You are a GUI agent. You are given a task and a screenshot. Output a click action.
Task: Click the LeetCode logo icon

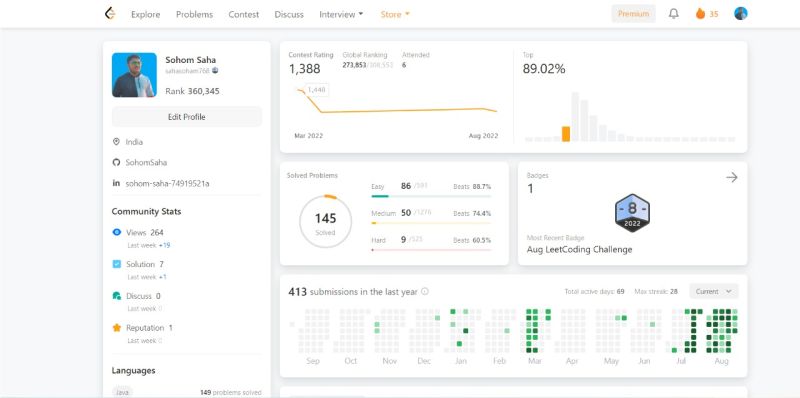(109, 14)
